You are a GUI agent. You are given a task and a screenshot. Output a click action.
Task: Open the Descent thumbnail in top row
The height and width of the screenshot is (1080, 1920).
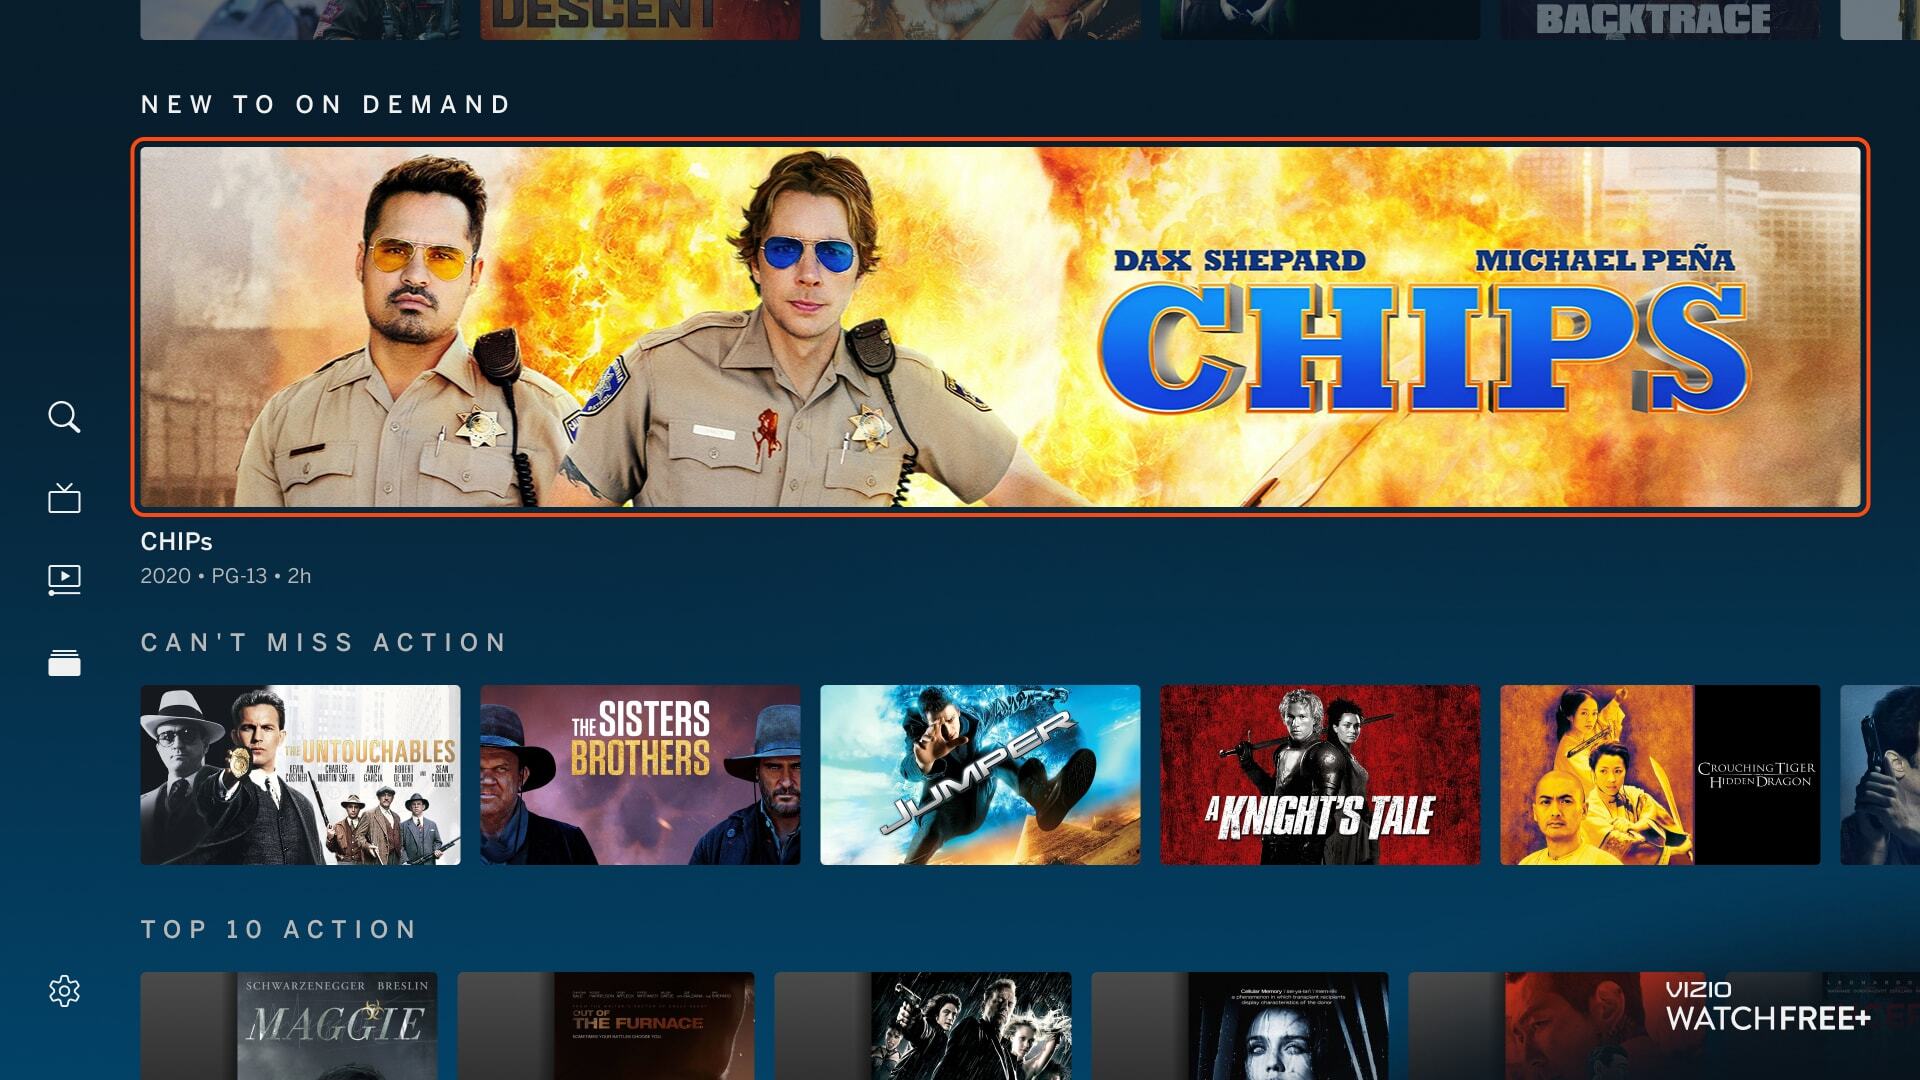640,20
